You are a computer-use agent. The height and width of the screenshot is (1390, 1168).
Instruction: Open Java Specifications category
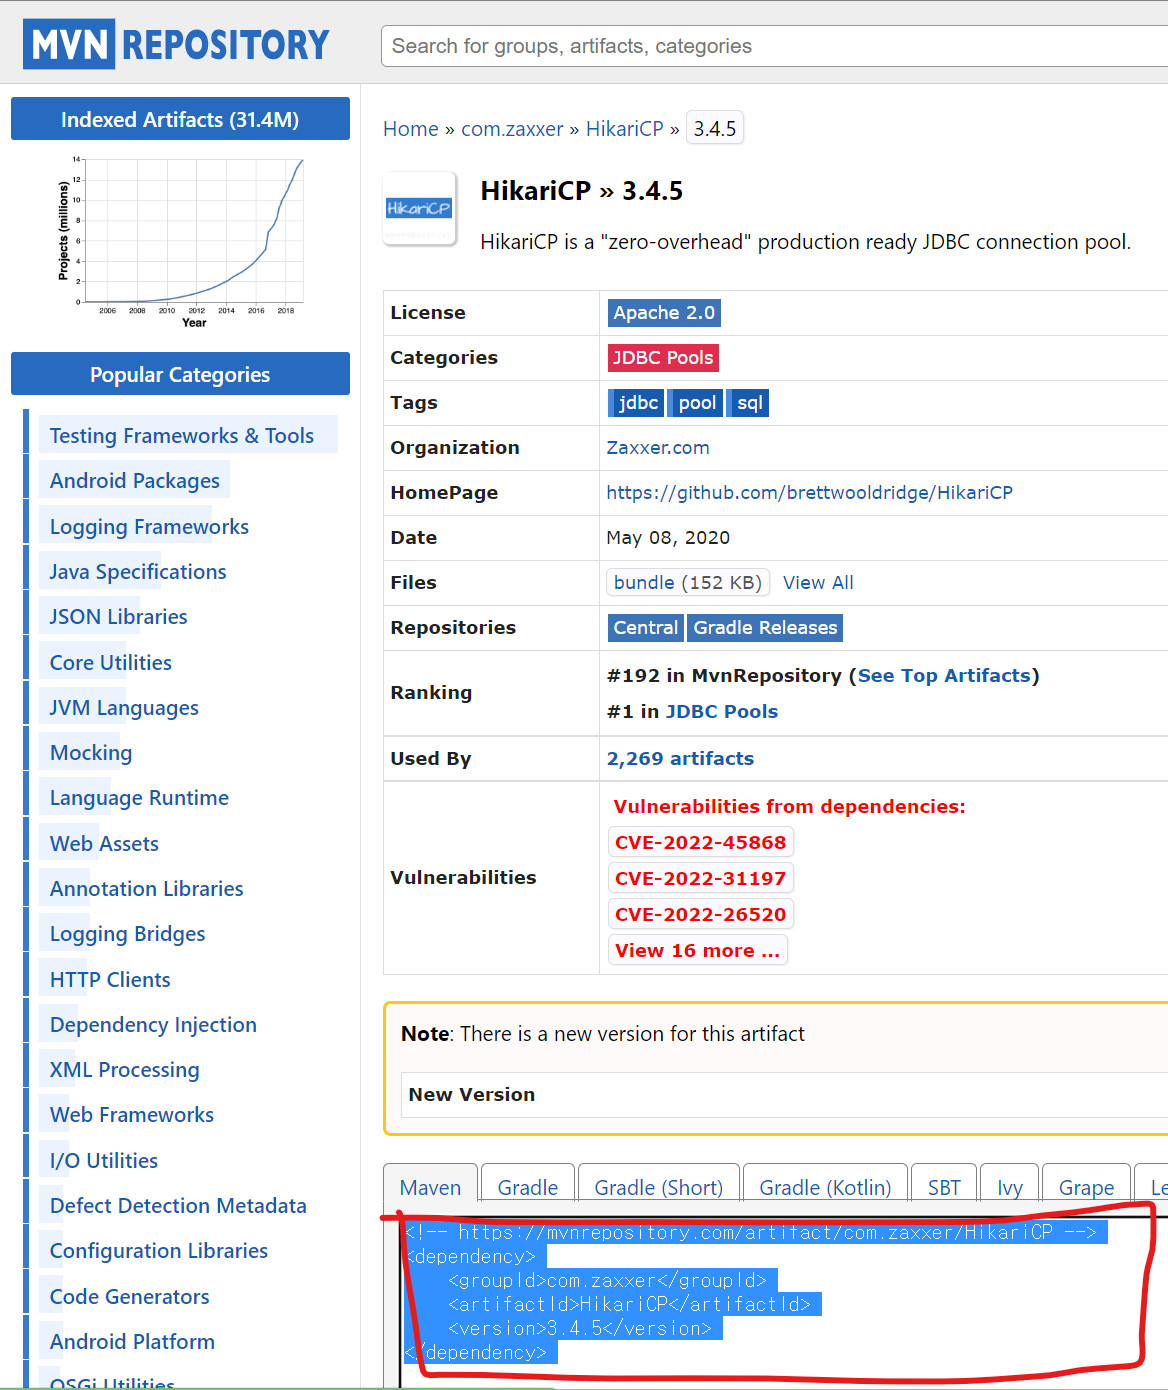click(138, 572)
